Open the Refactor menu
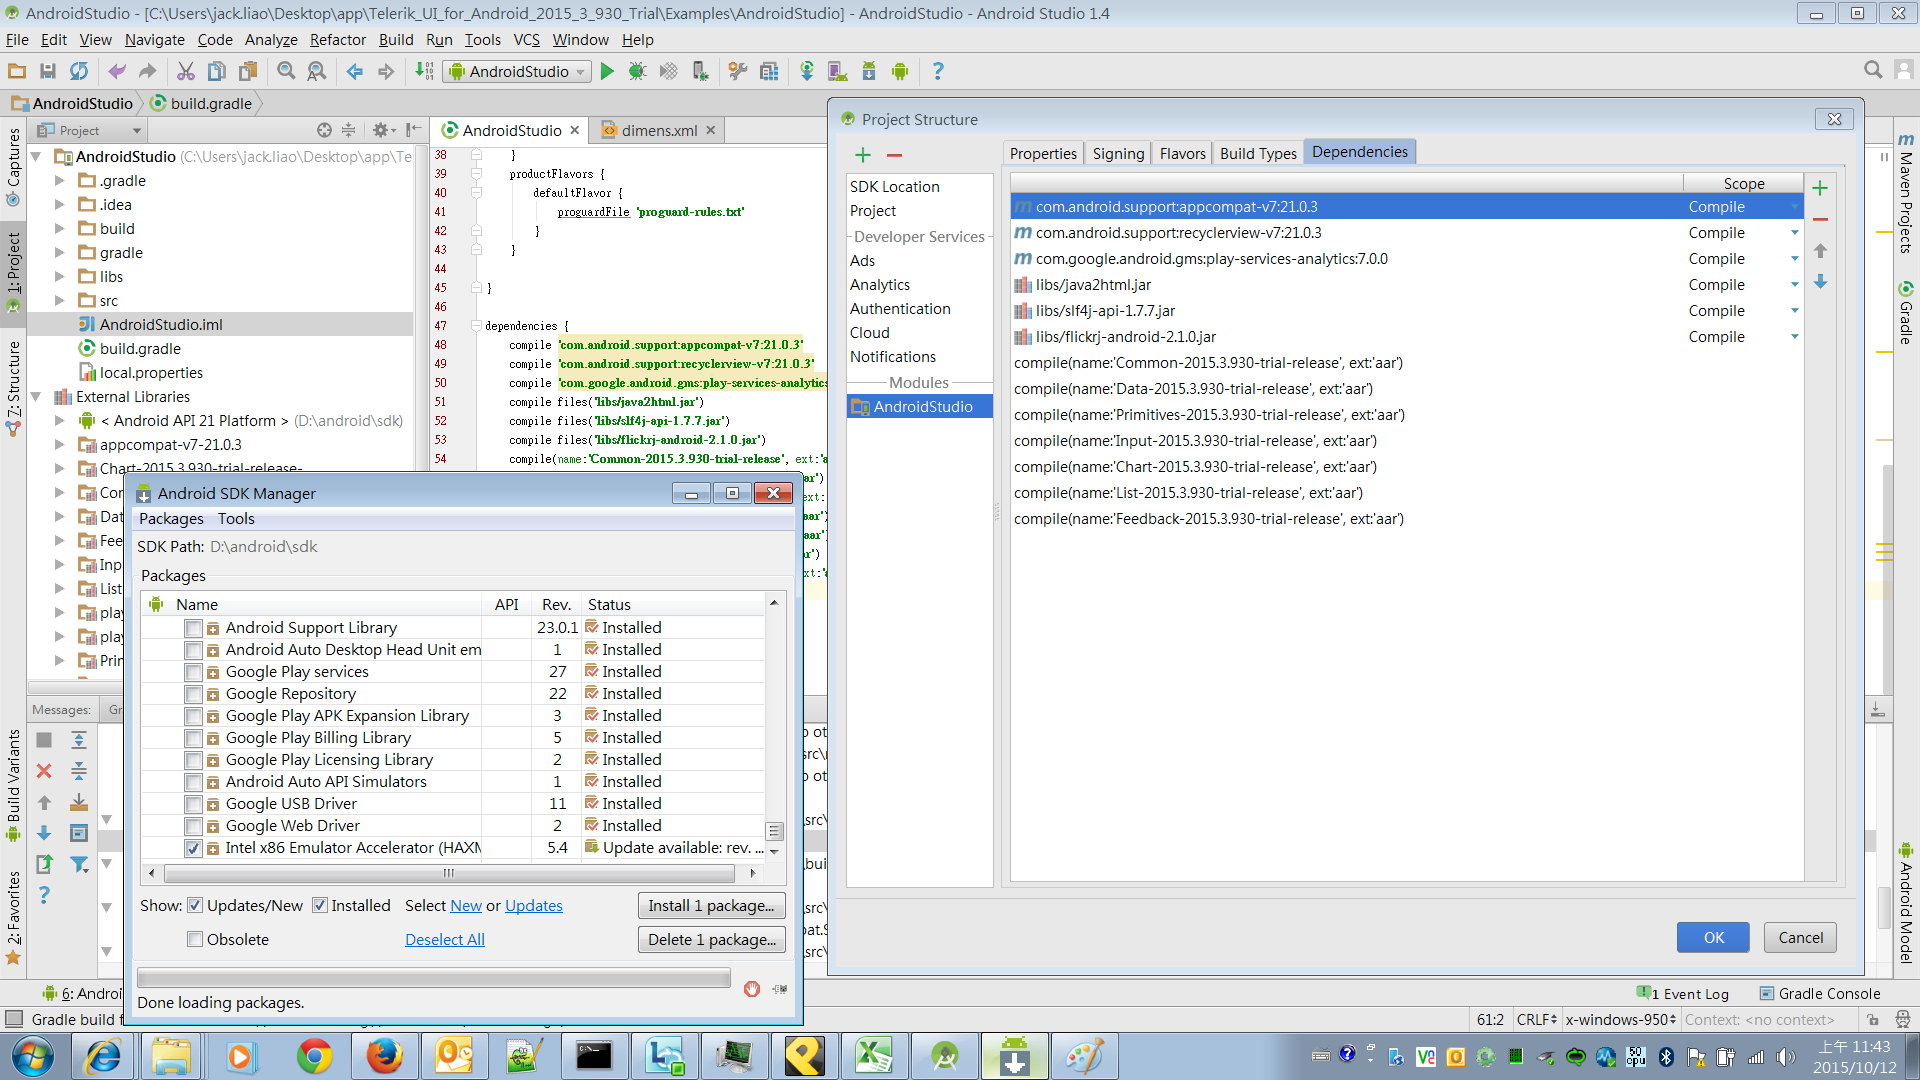The width and height of the screenshot is (1920, 1080). click(x=337, y=40)
